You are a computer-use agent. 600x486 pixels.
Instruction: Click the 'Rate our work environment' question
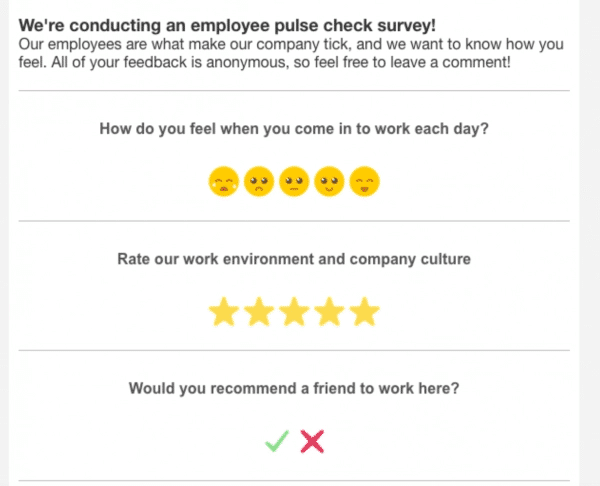pos(294,259)
